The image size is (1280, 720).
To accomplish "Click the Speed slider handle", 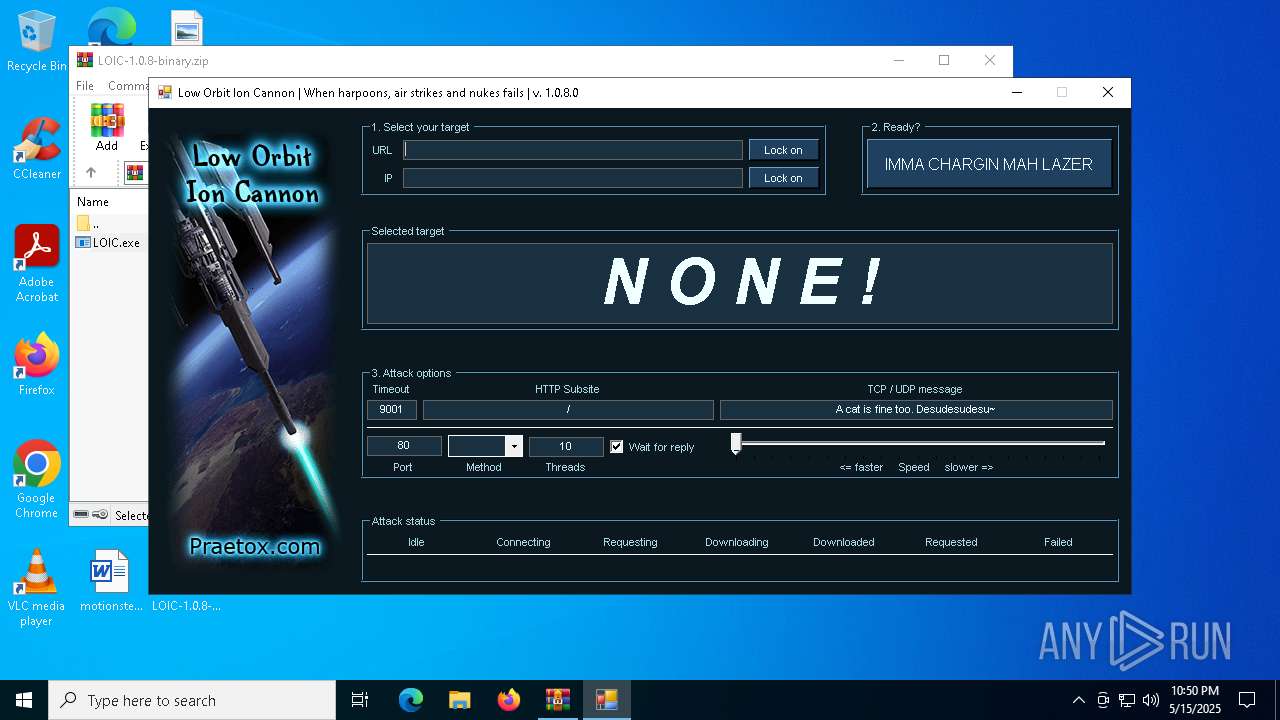I will [x=736, y=444].
